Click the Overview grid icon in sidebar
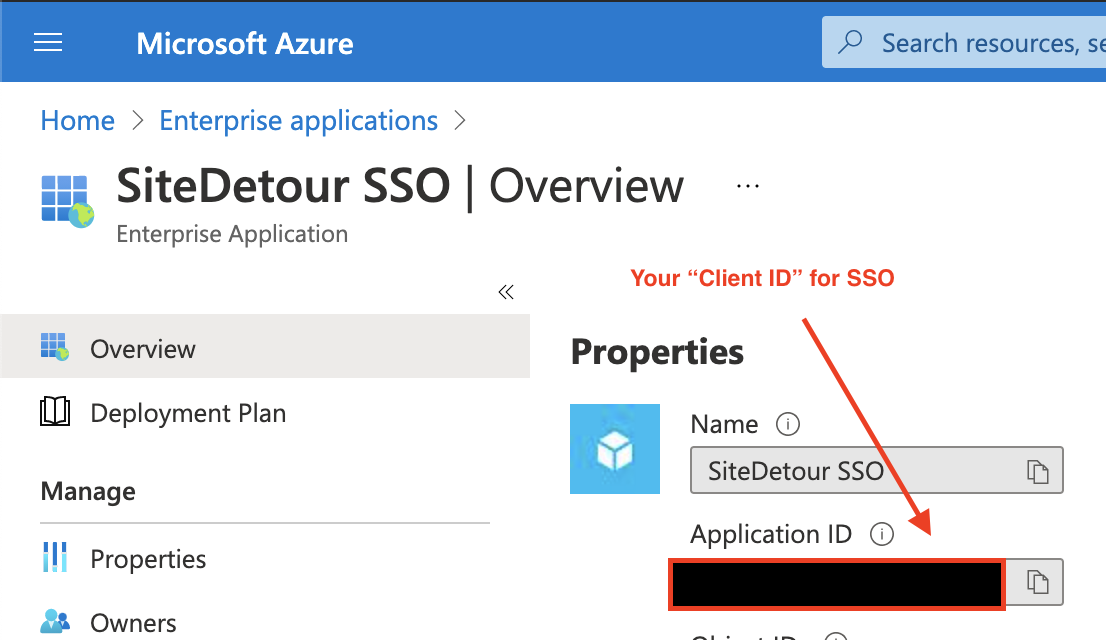The image size is (1106, 640). pyautogui.click(x=55, y=346)
